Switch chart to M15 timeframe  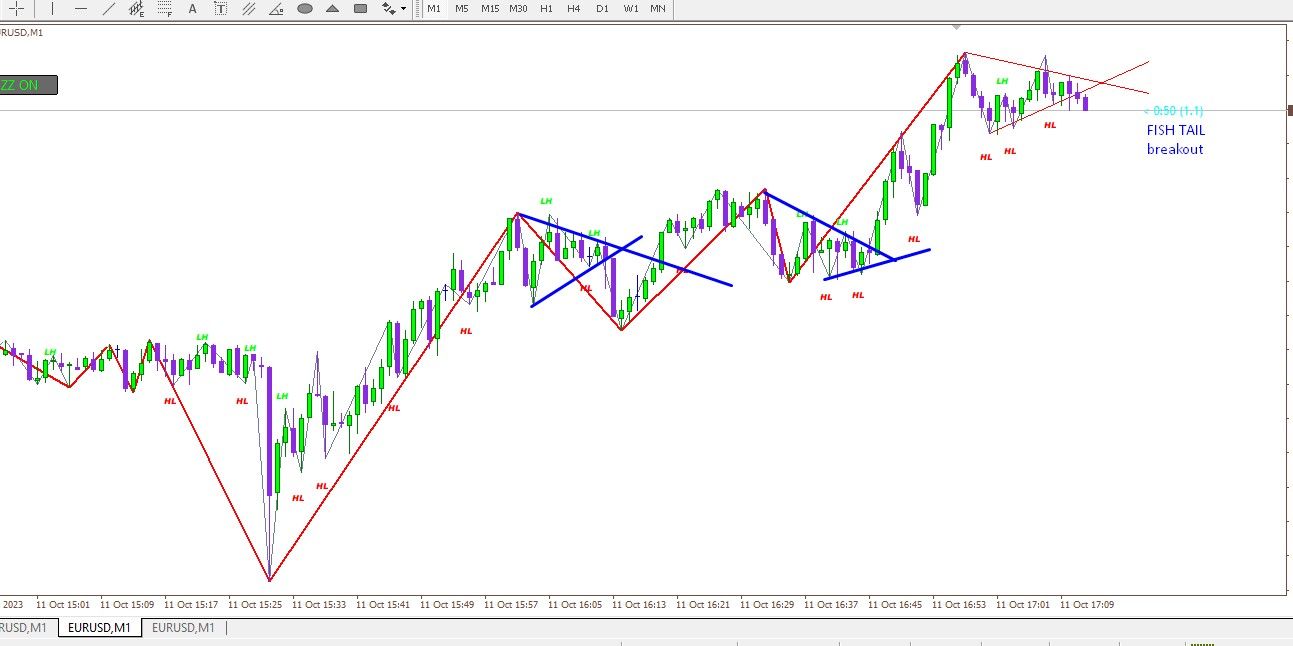tap(490, 8)
